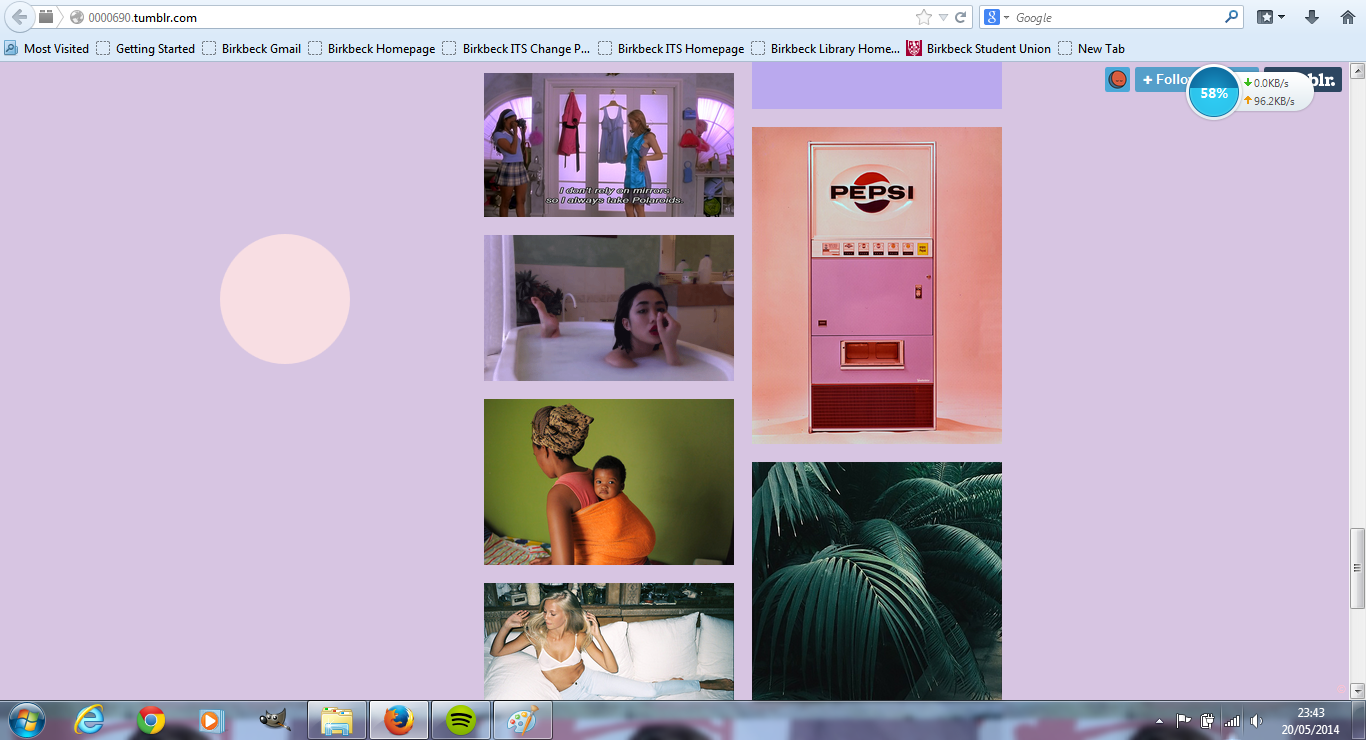Open the Google search engine selector dropdown

click(x=997, y=18)
